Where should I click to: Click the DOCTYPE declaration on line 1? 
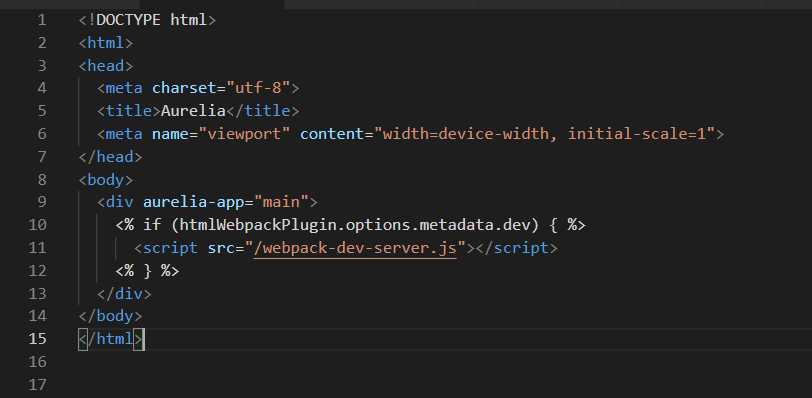pyautogui.click(x=147, y=21)
